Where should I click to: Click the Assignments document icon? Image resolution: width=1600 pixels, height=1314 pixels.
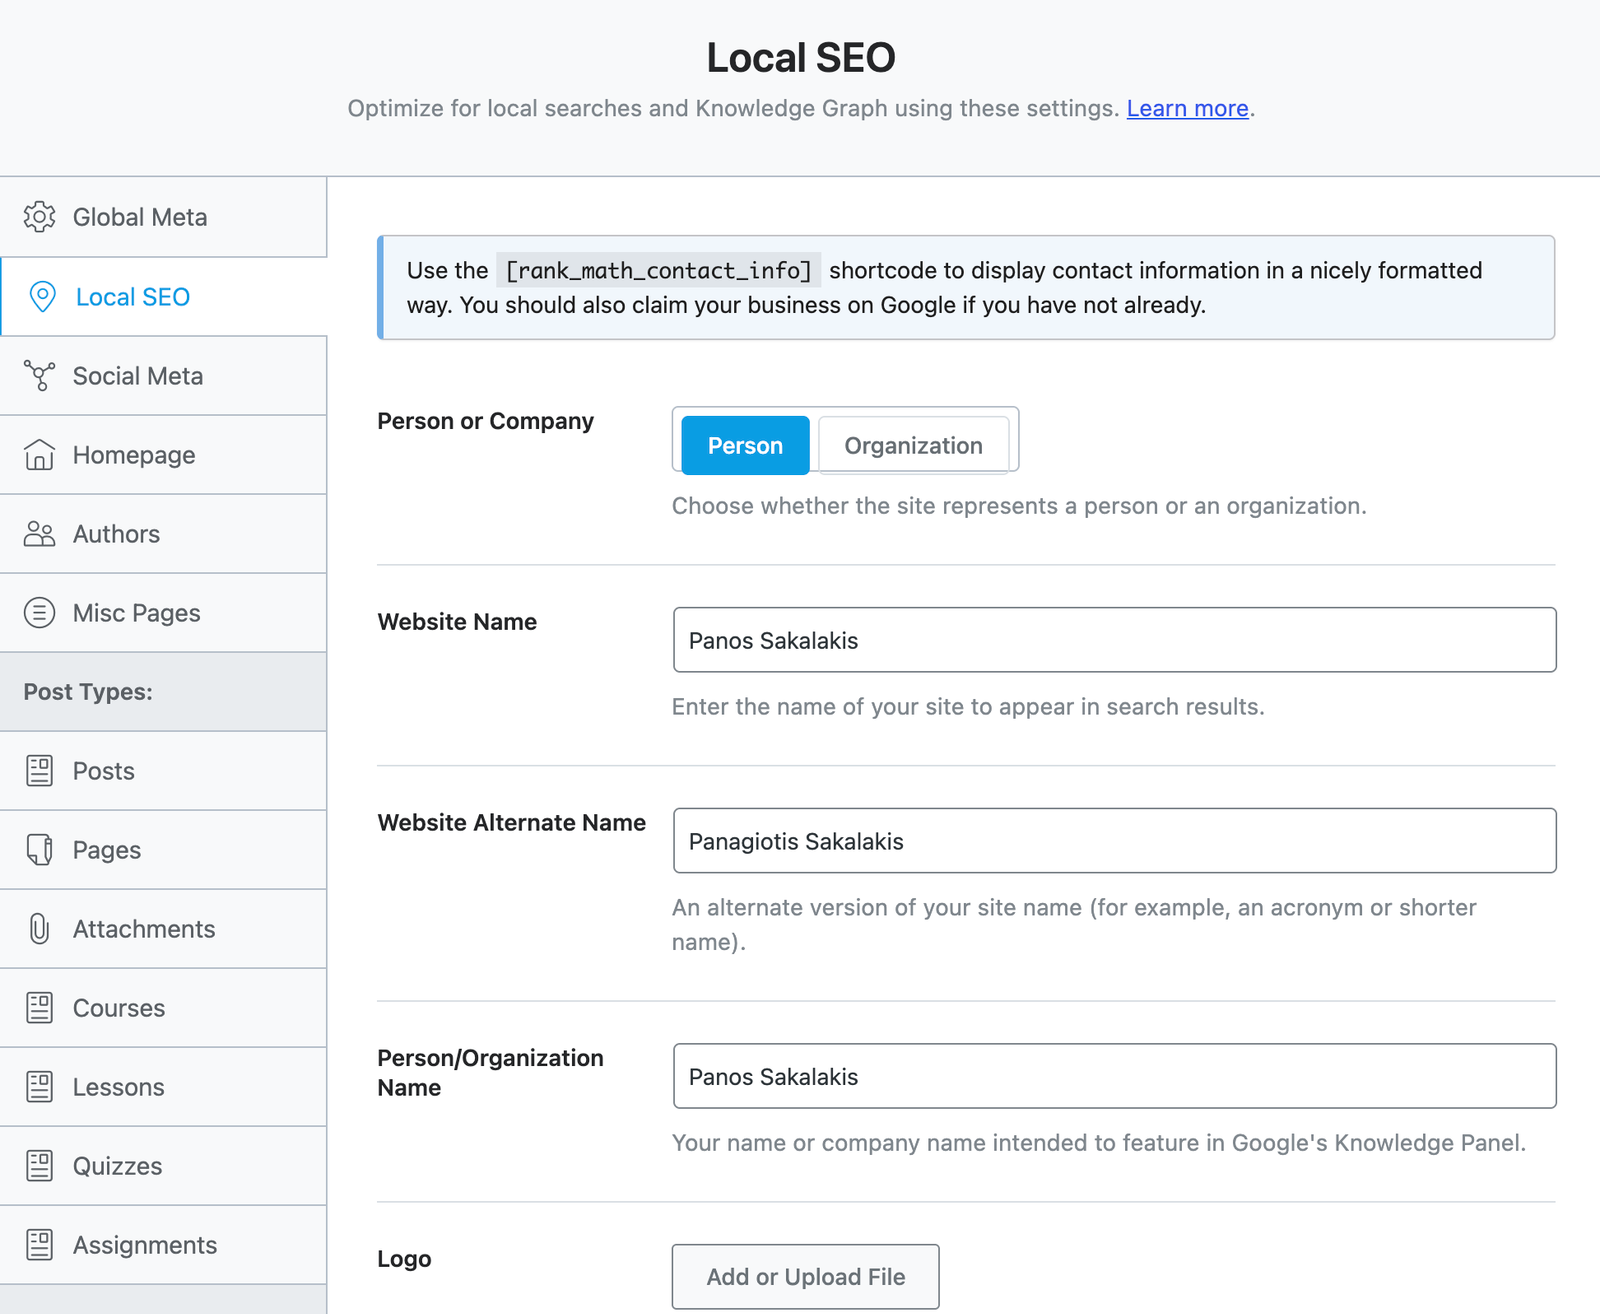[40, 1245]
